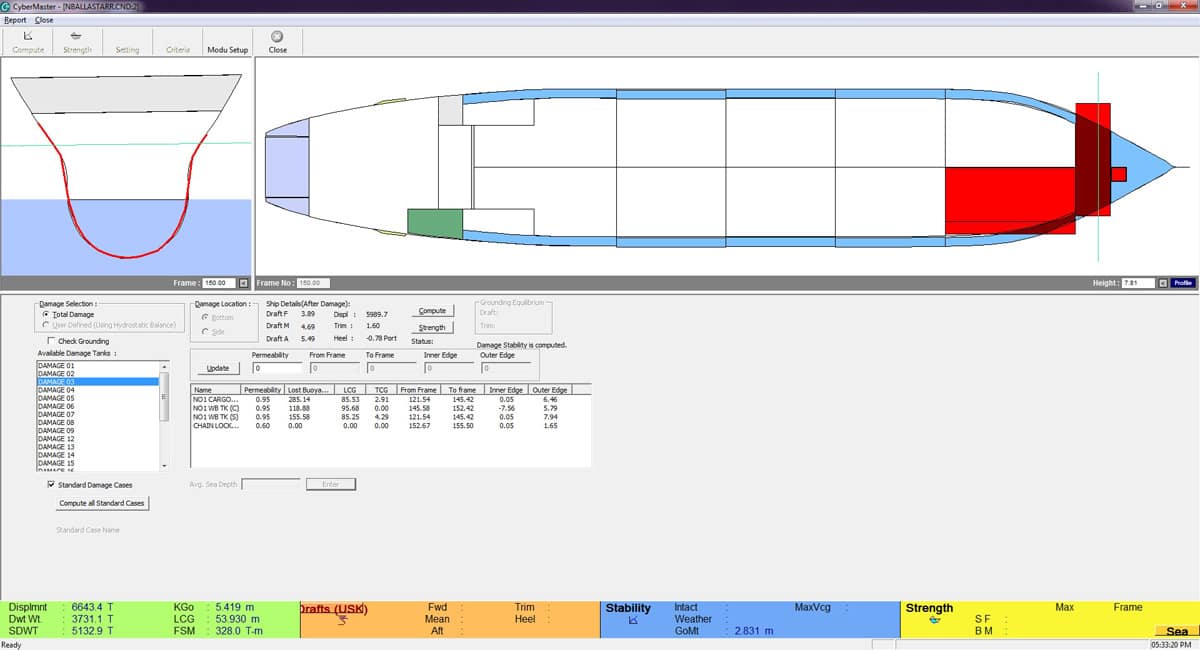Select DAMAGE 05 in available tanks list
Viewport: 1200px width, 650px height.
56,398
